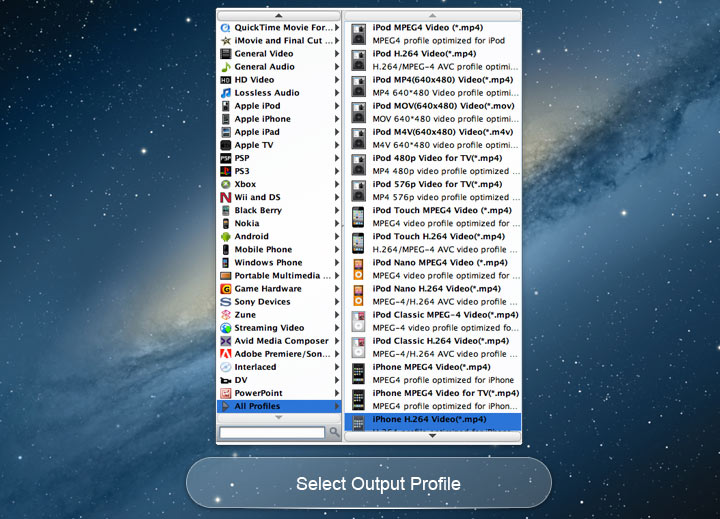Choose iPod MOV(640x480) Video profile
The image size is (720, 519).
[x=433, y=113]
